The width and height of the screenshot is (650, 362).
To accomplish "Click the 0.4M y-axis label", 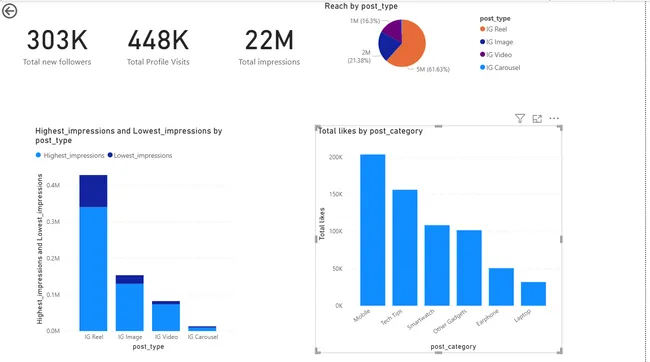I will pos(53,185).
